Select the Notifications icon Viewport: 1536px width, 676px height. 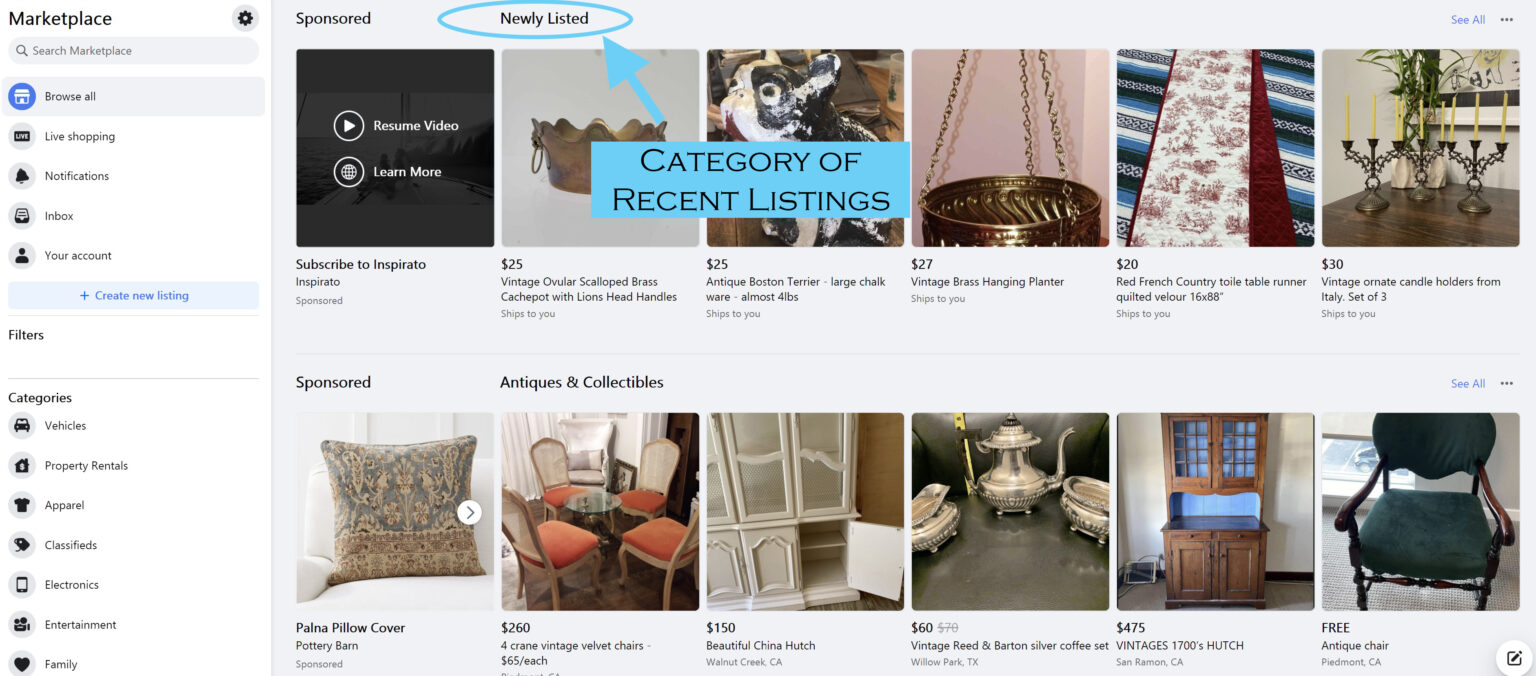pyautogui.click(x=22, y=176)
